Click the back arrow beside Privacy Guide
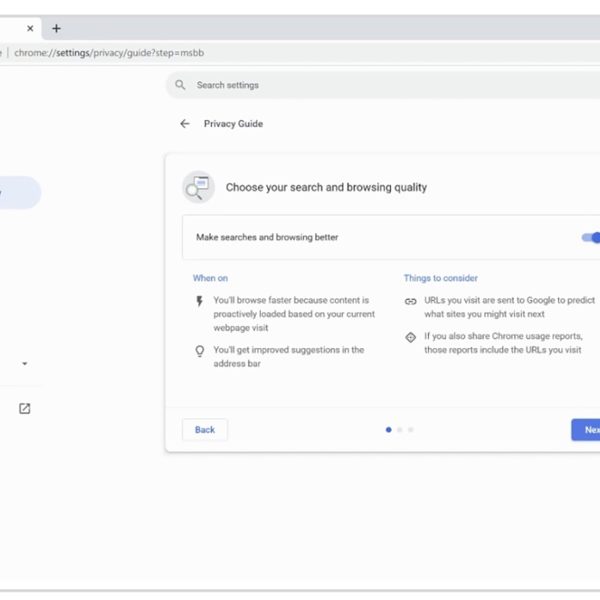The width and height of the screenshot is (600, 600). 184,124
